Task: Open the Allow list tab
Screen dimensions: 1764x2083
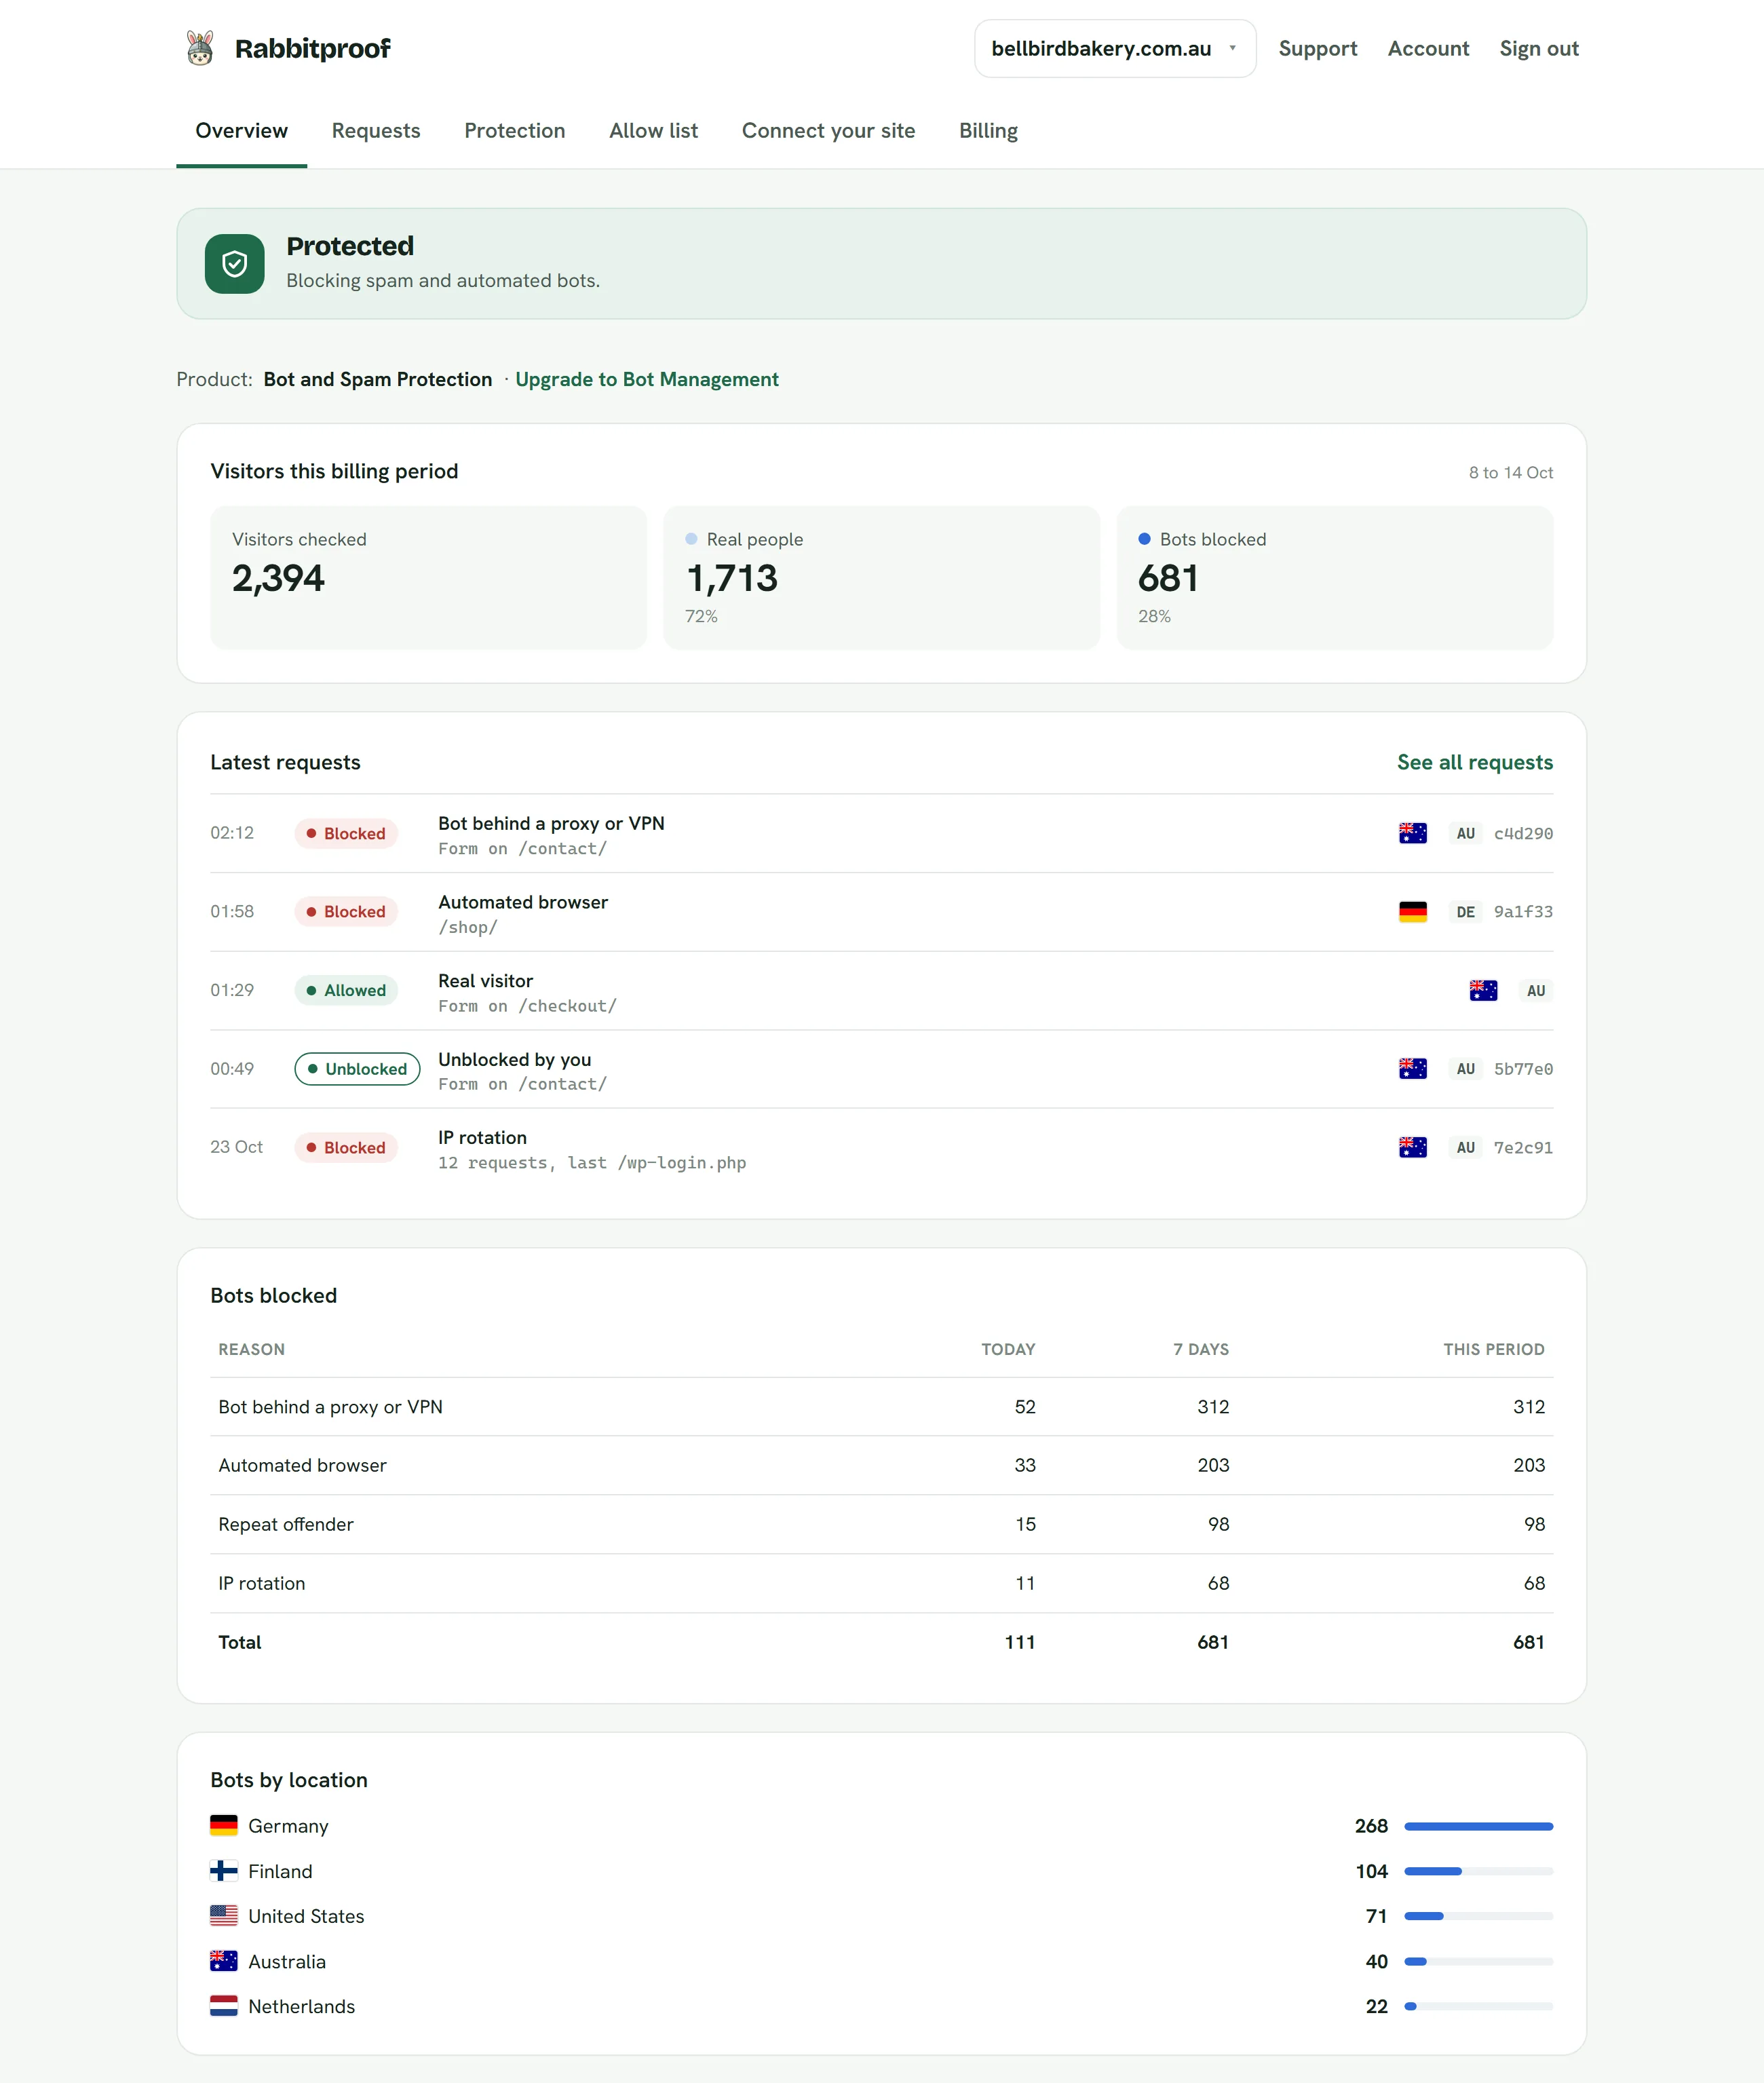Action: point(653,131)
